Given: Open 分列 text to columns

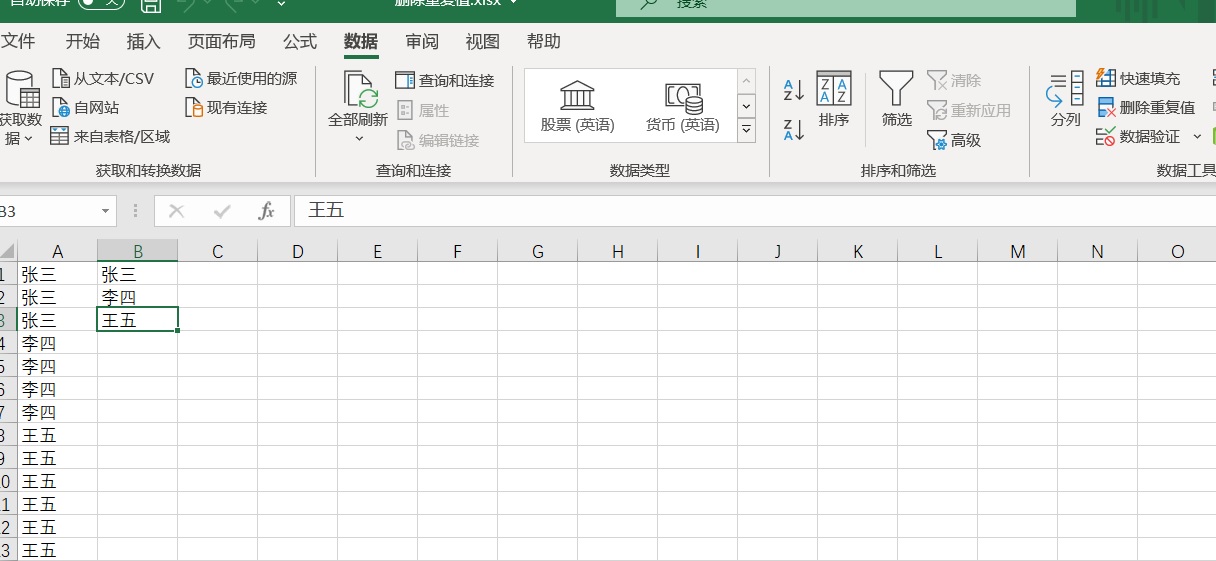Looking at the screenshot, I should coord(1066,100).
